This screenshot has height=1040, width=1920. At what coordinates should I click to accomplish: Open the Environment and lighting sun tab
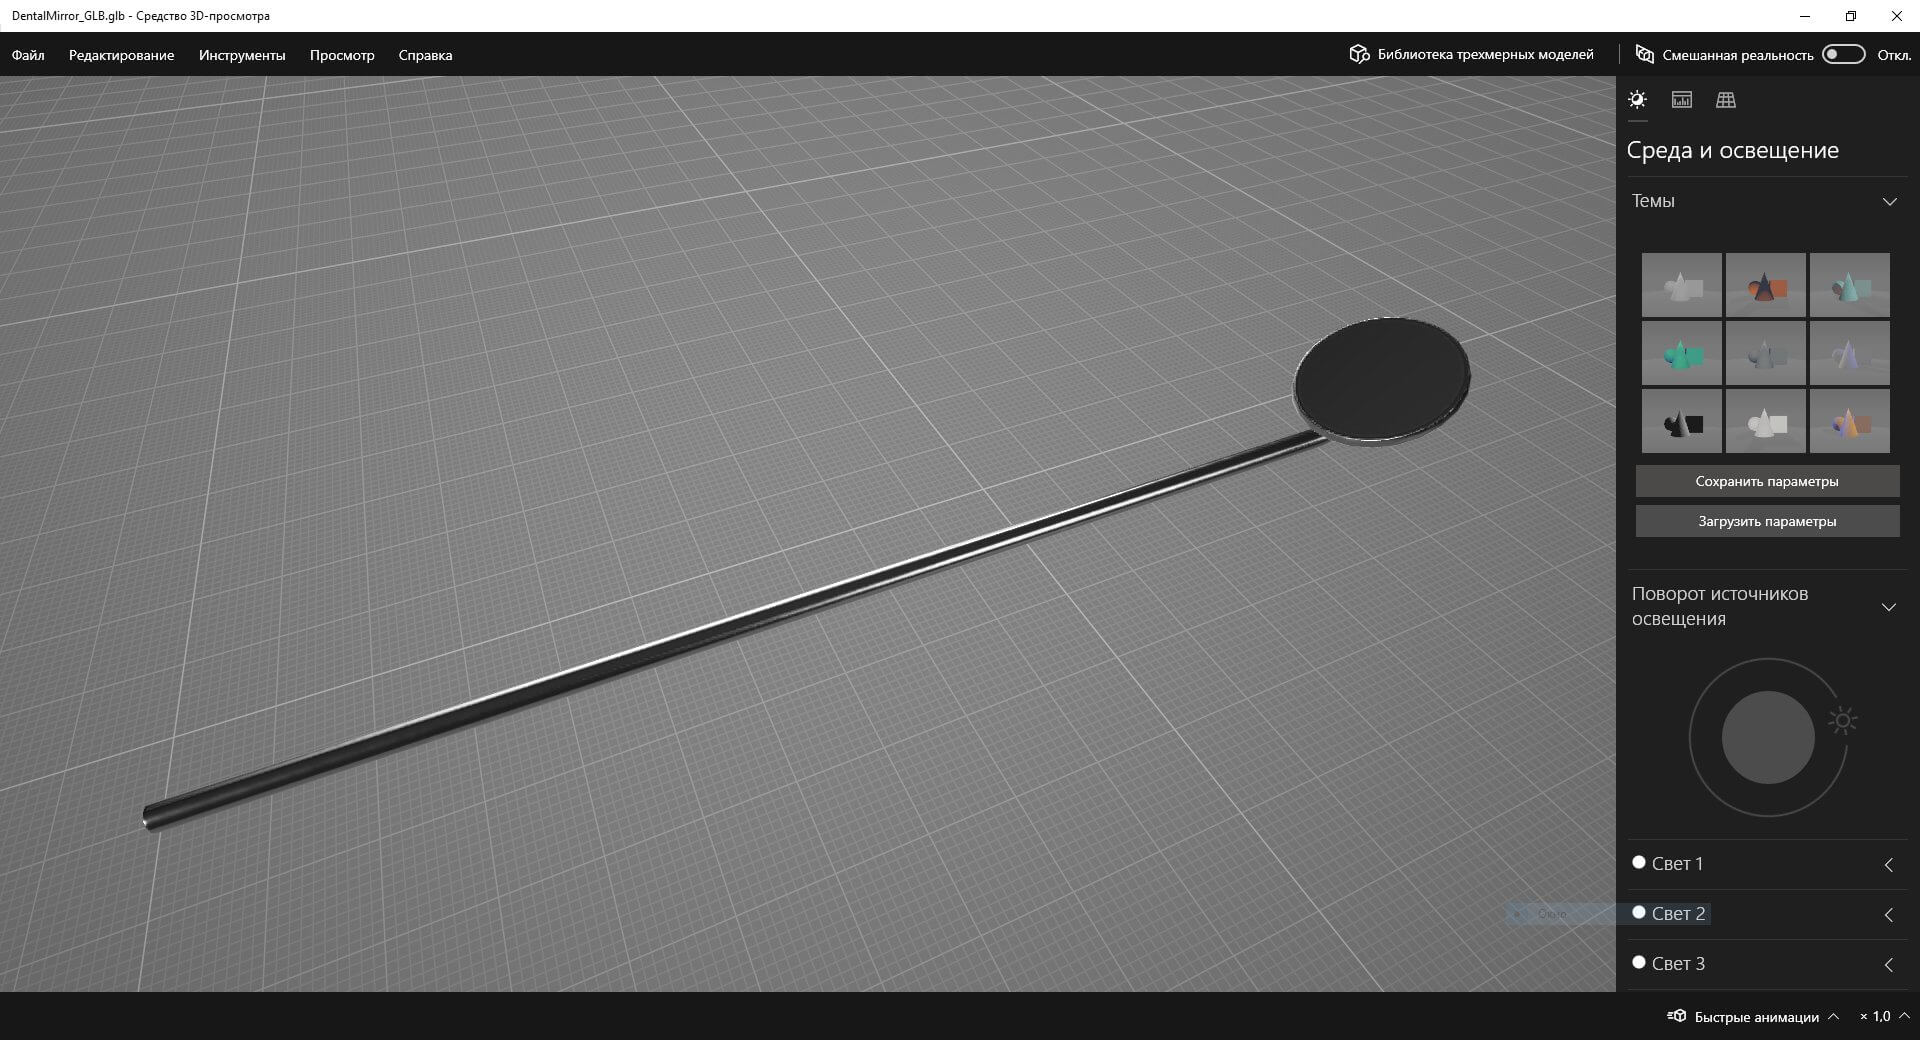click(x=1637, y=100)
